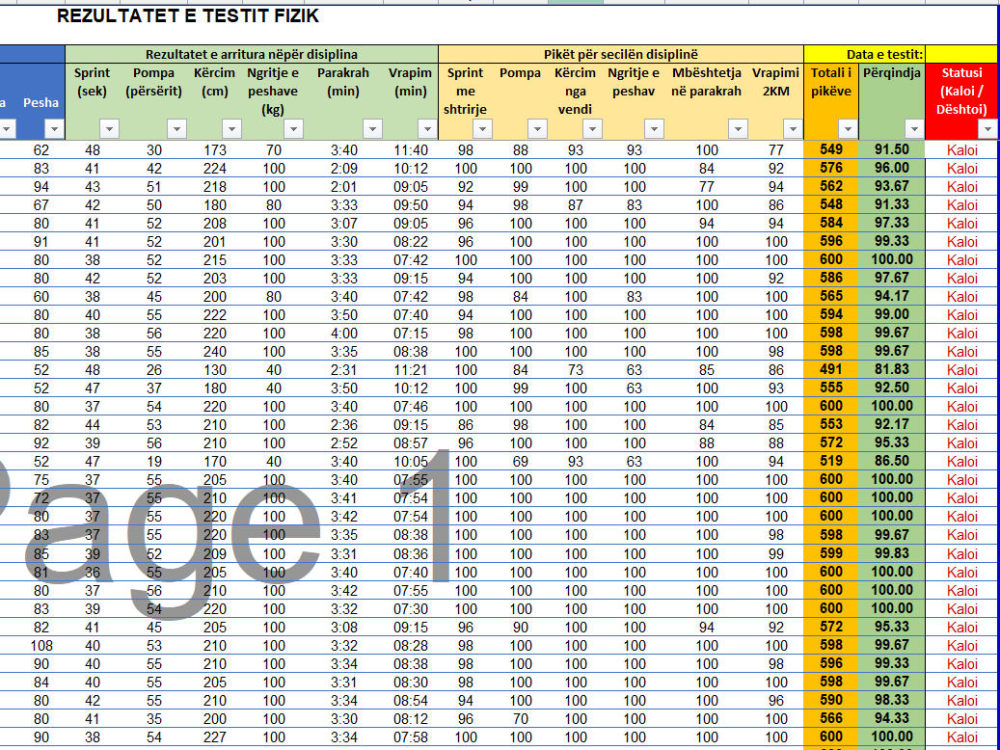Select jump points cell 73
The height and width of the screenshot is (750, 1000).
click(575, 369)
